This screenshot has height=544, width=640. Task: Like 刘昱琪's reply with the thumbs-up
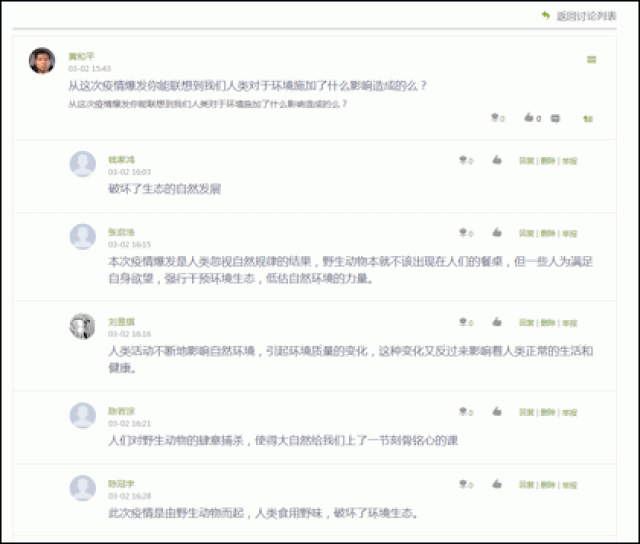[x=496, y=322]
